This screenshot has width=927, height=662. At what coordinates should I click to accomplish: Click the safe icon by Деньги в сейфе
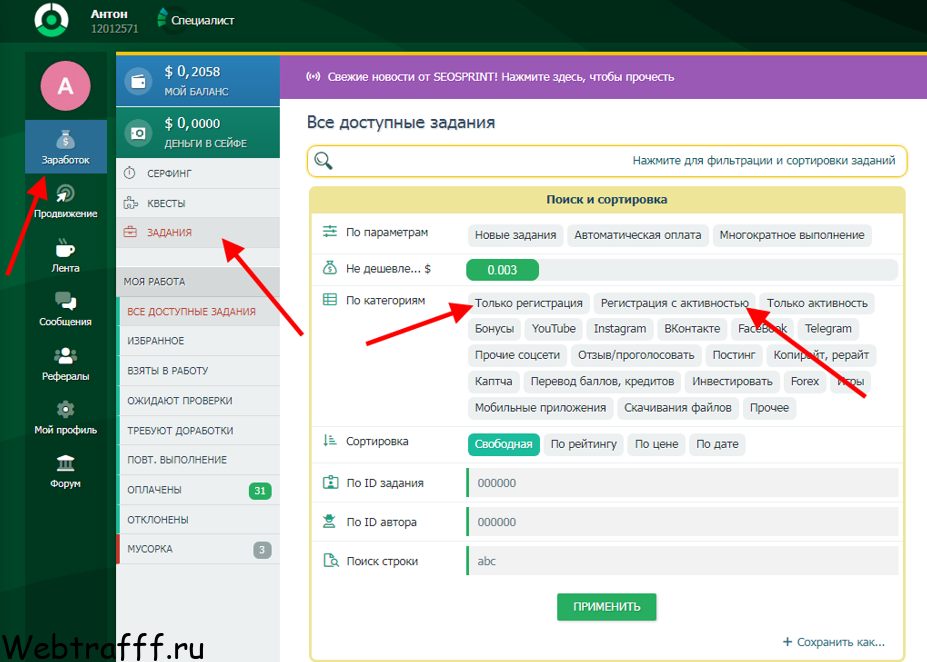(138, 133)
